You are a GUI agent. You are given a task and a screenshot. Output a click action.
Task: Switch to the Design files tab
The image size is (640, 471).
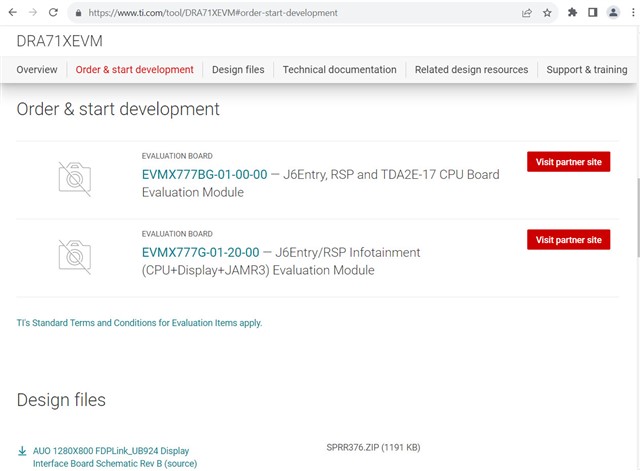pyautogui.click(x=238, y=70)
